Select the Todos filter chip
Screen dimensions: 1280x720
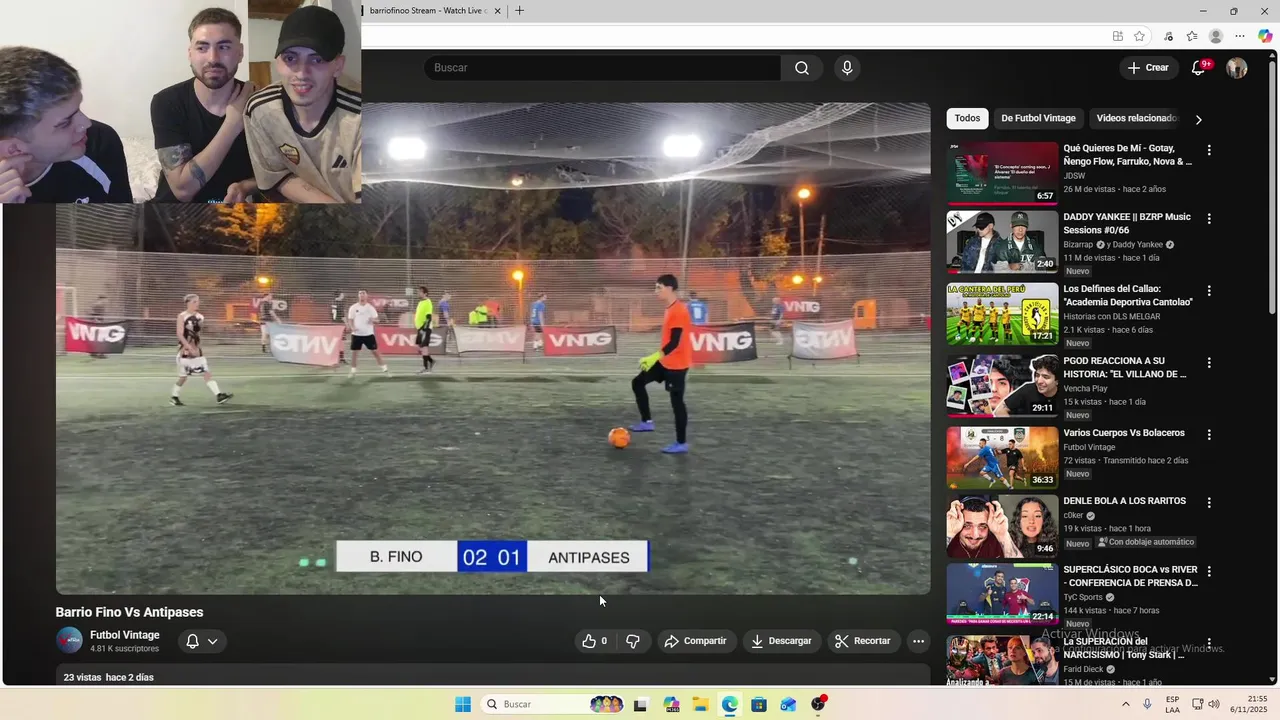[x=967, y=118]
